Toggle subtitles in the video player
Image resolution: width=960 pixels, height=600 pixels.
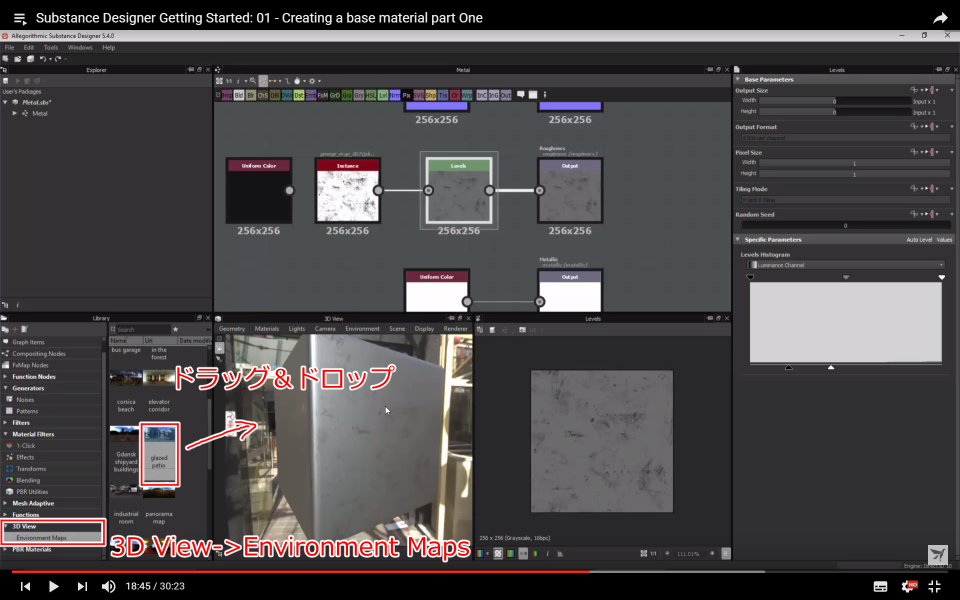[x=880, y=587]
